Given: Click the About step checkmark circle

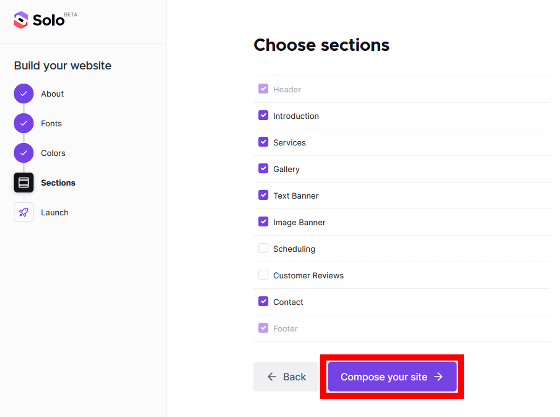Looking at the screenshot, I should (24, 94).
